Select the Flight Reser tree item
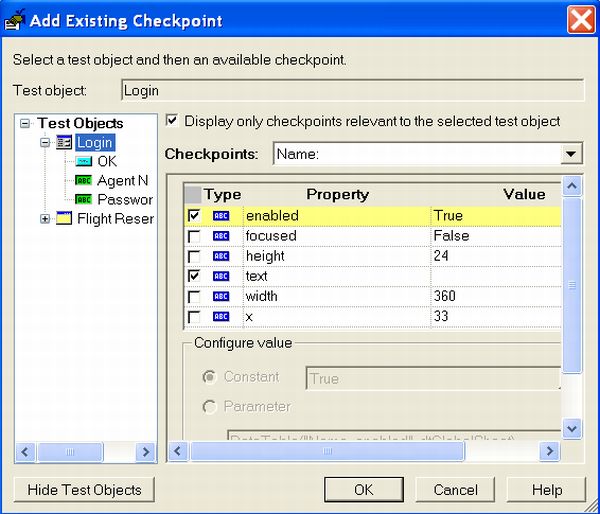600x514 pixels. tap(116, 219)
